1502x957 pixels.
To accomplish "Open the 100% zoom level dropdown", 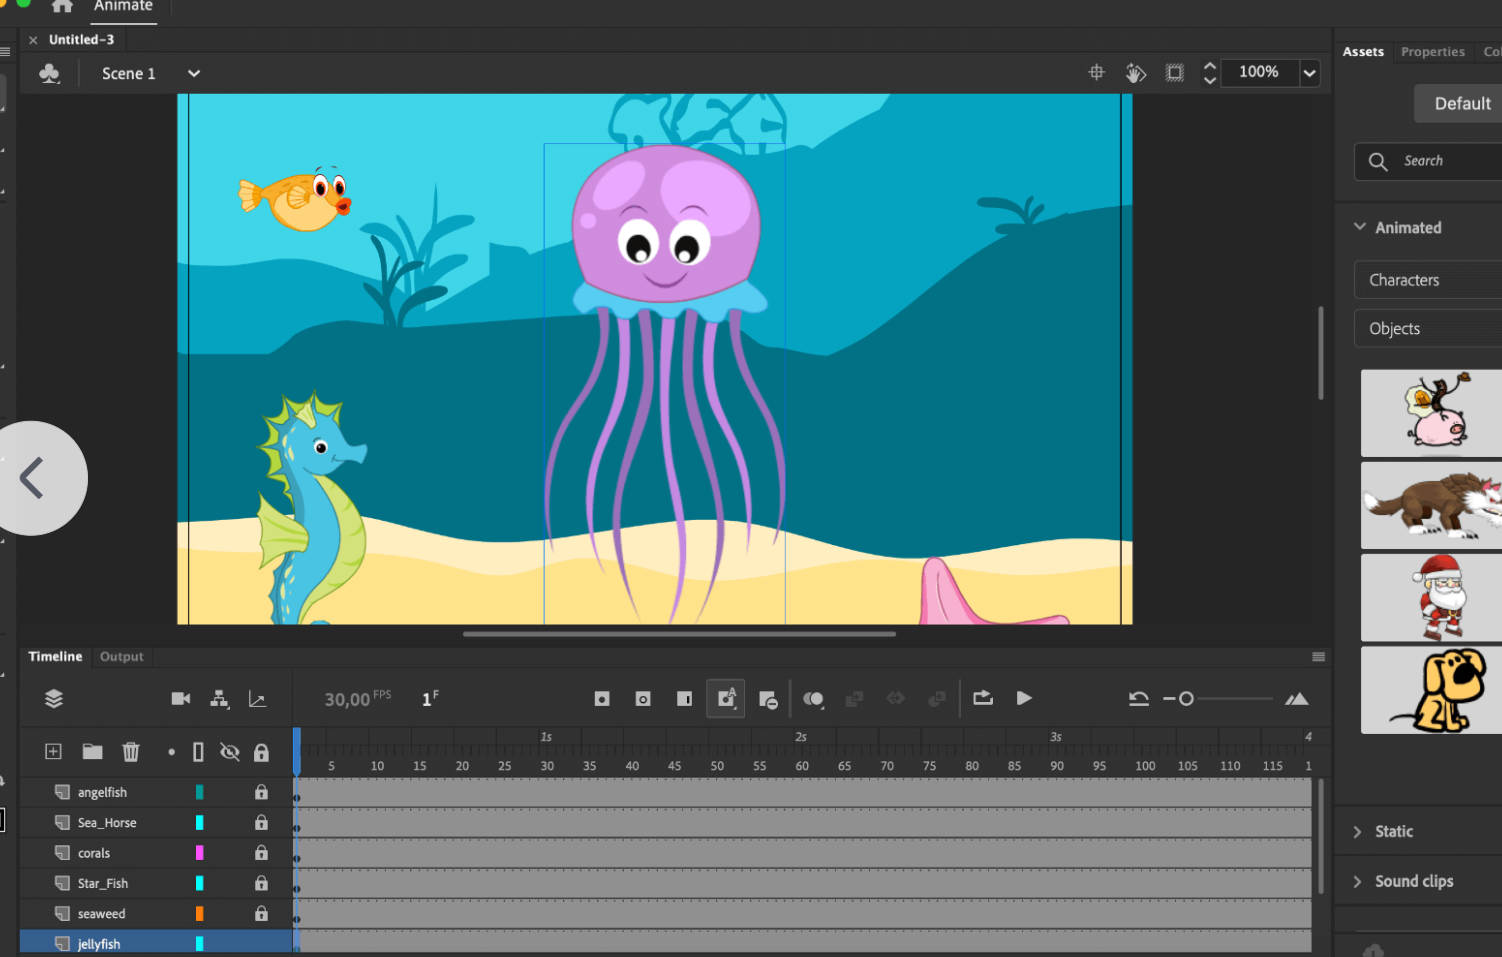I will [x=1309, y=72].
